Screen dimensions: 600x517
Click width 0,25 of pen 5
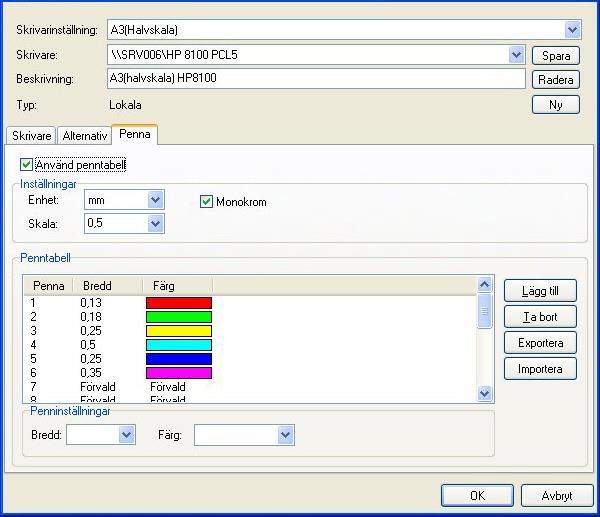(x=91, y=359)
